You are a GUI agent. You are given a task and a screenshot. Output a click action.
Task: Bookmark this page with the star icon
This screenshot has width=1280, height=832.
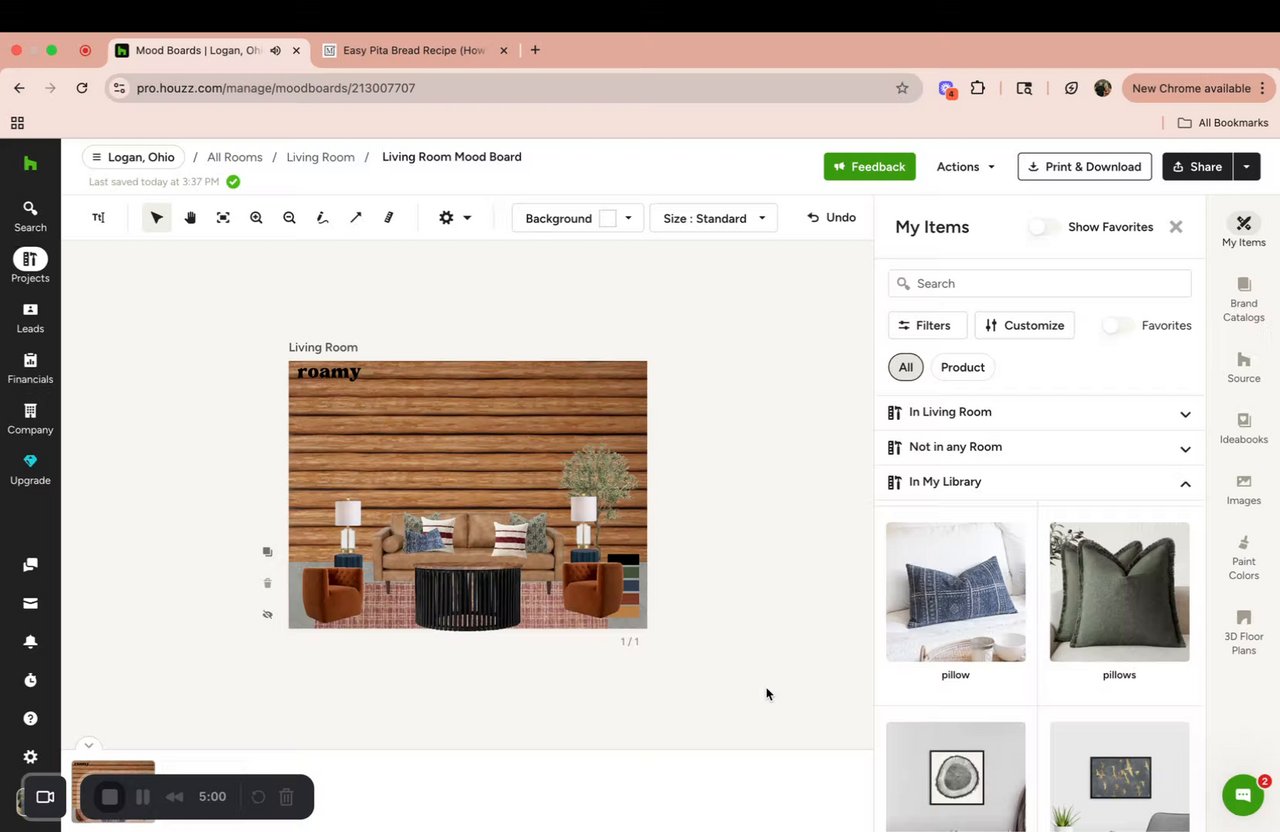[902, 88]
